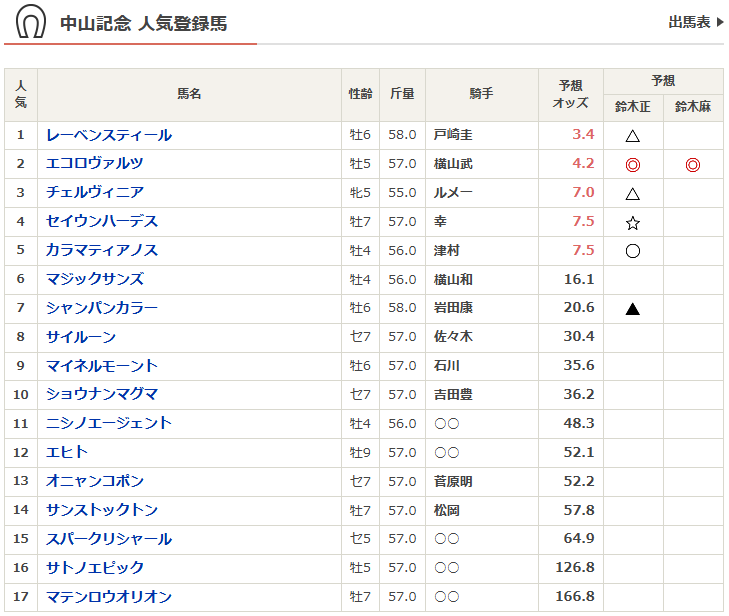The height and width of the screenshot is (616, 729).
Task: Click the double-circle mark in 鈴木麻 column
Action: coord(693,165)
